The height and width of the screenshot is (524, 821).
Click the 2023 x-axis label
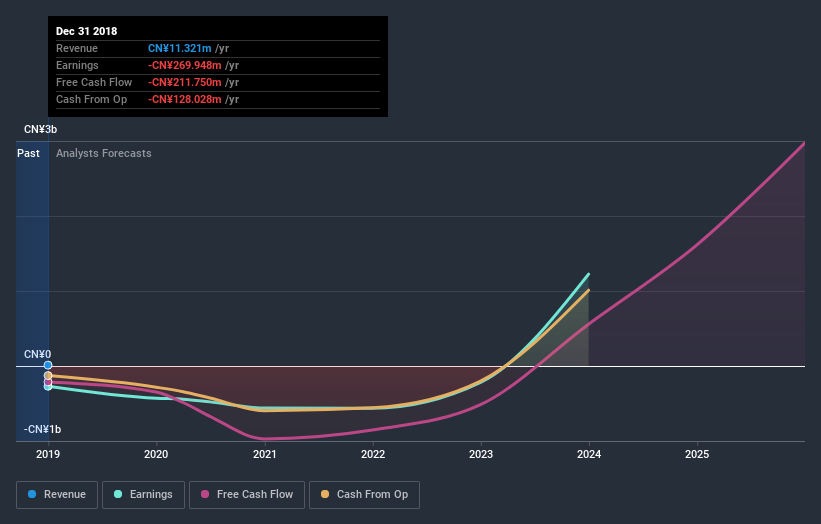(481, 454)
